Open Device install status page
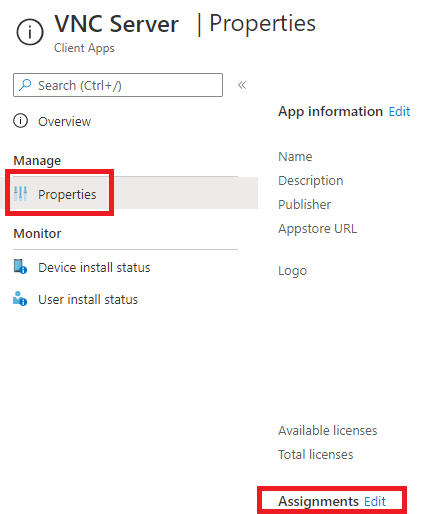Screen dimensions: 433x514 [94, 268]
